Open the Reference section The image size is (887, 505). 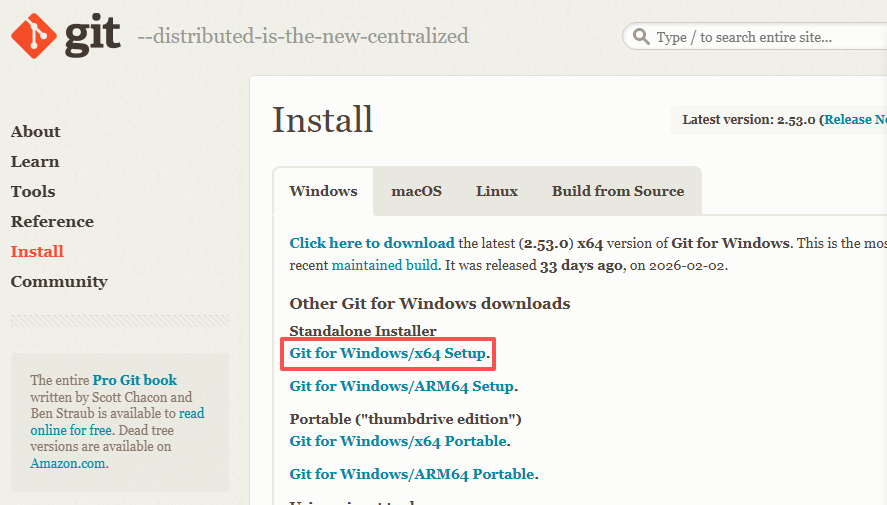(x=52, y=221)
